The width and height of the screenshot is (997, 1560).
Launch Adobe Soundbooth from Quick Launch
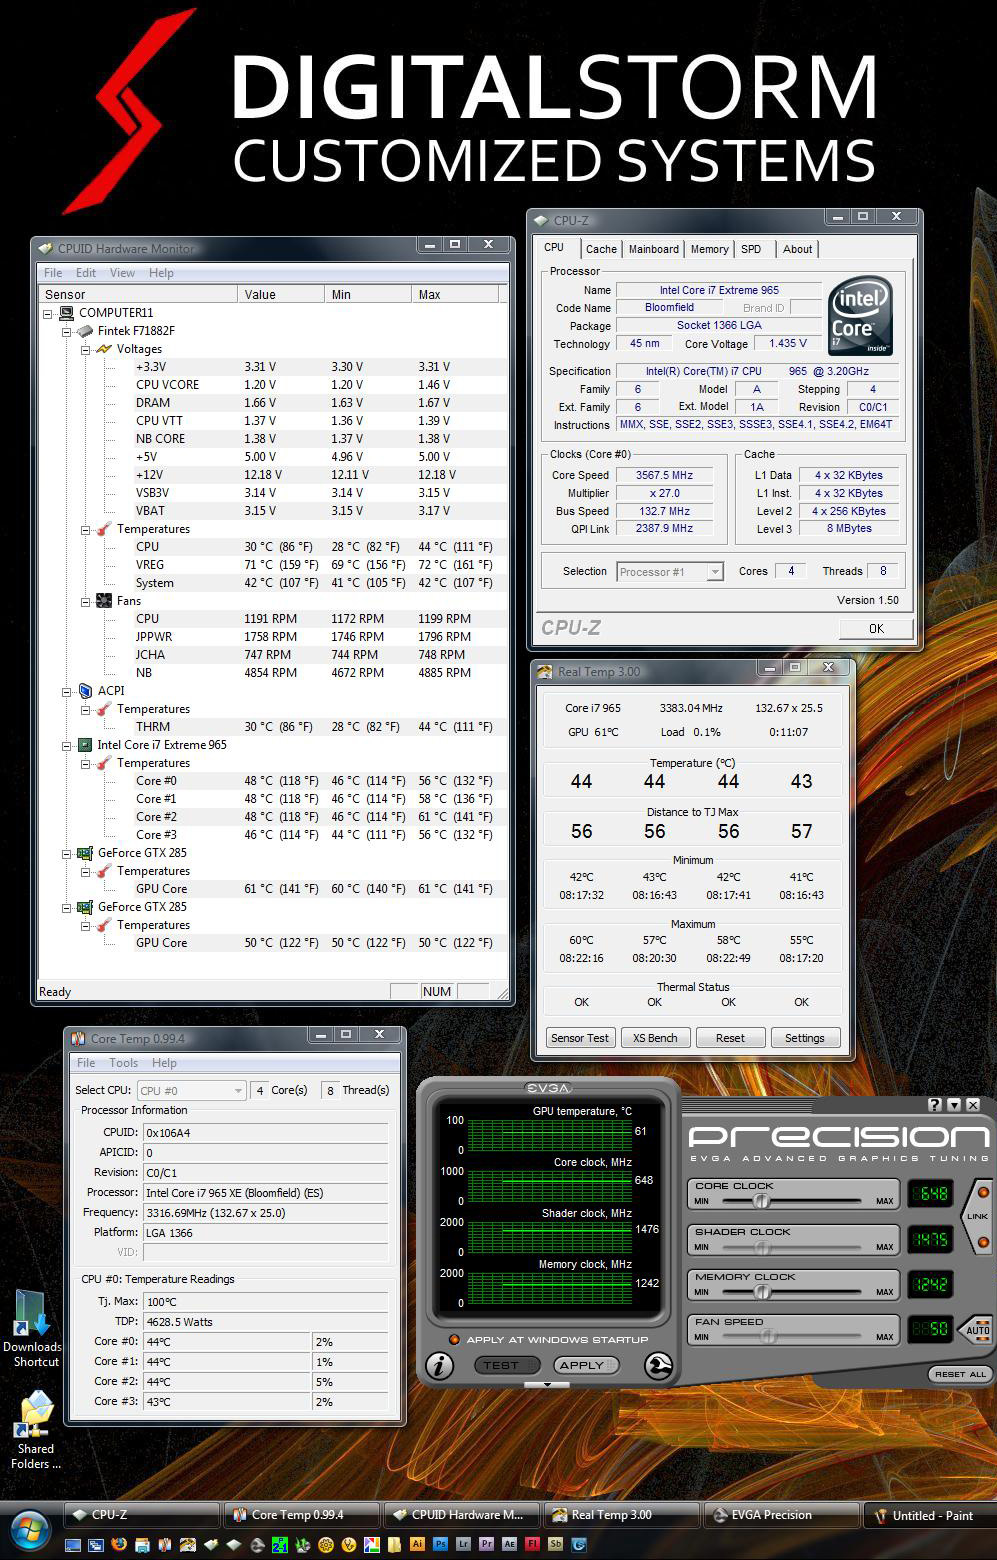click(x=555, y=1544)
